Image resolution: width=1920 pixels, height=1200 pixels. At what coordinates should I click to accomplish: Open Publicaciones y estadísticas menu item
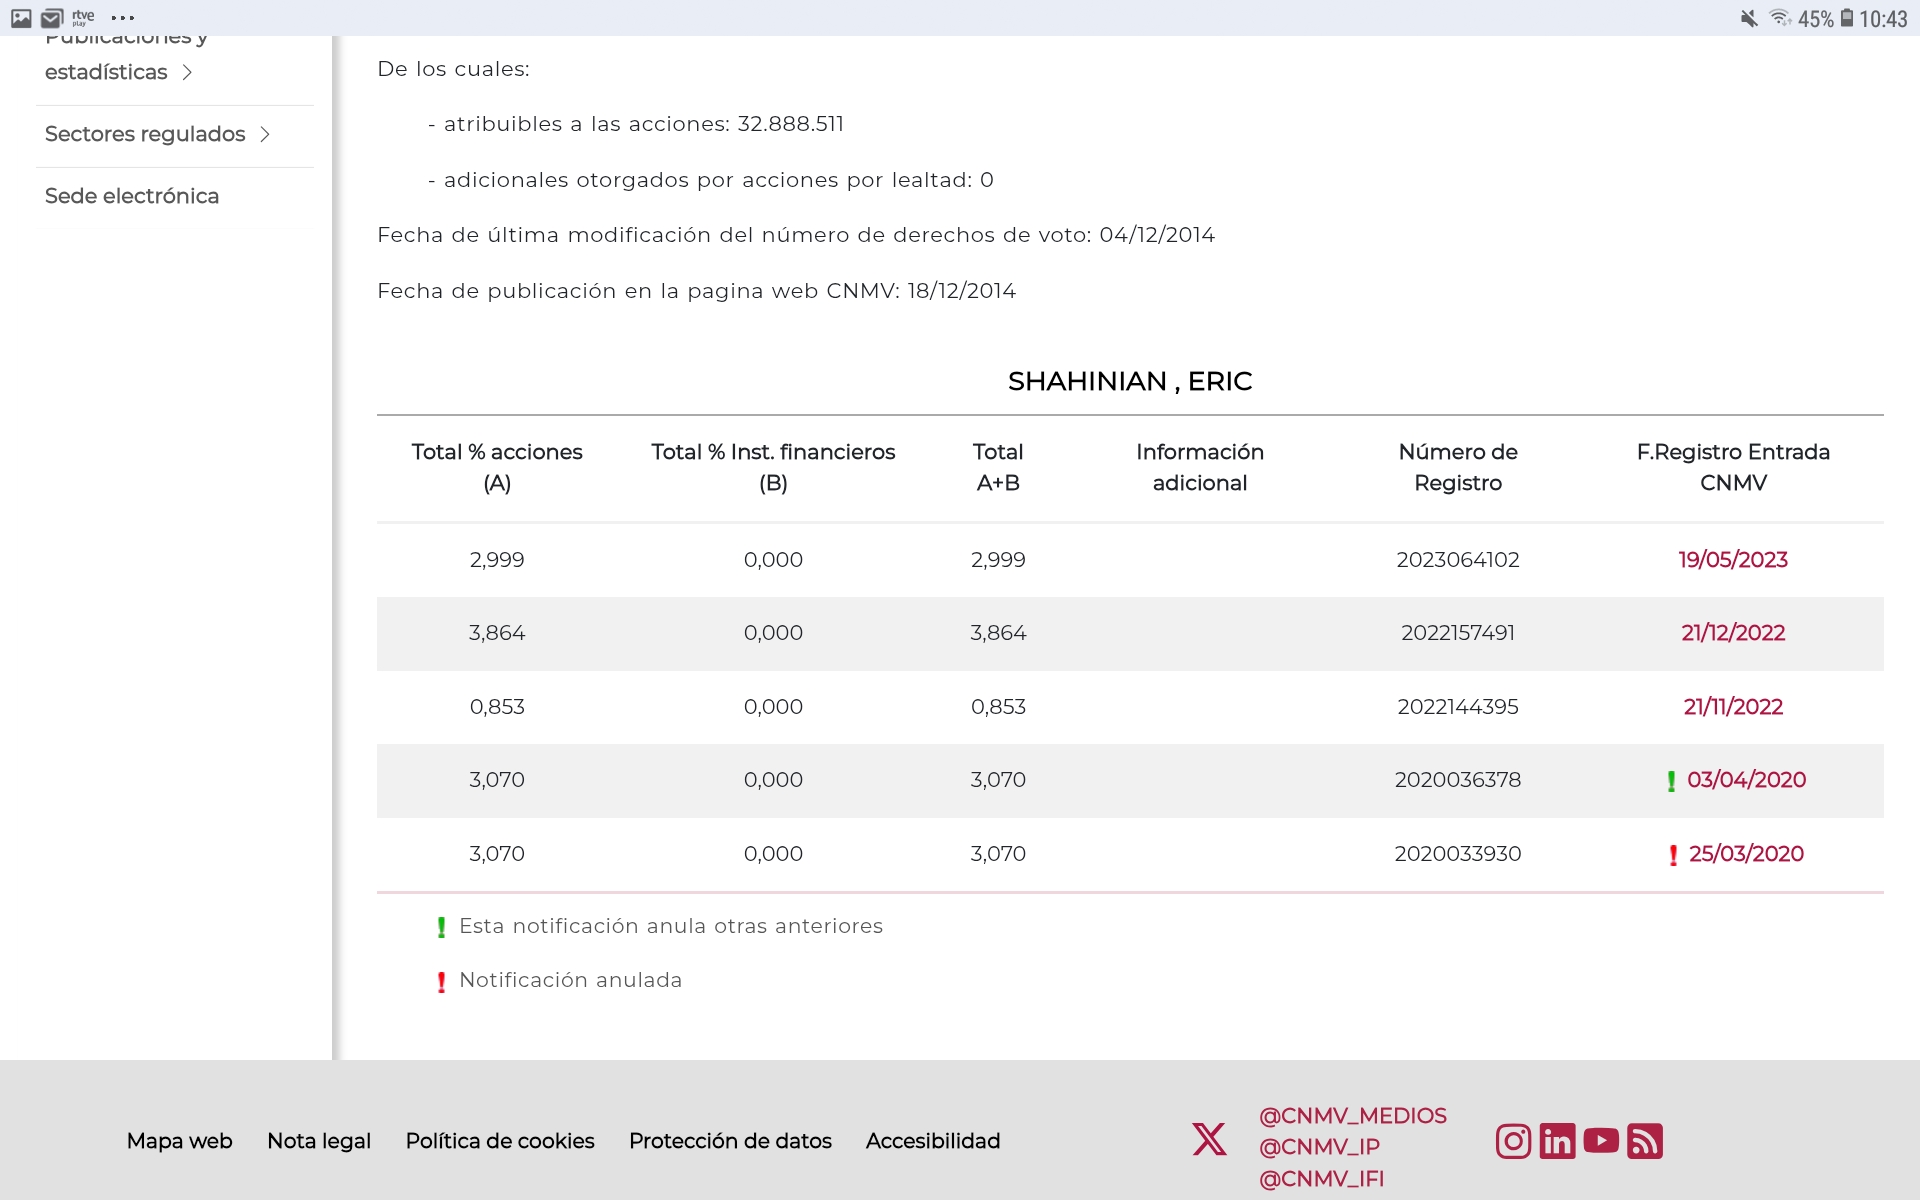pos(126,55)
